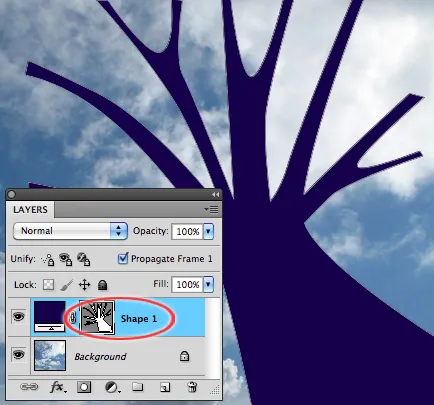434x405 pixels.
Task: Add a layer mask using the mask icon
Action: pyautogui.click(x=84, y=387)
